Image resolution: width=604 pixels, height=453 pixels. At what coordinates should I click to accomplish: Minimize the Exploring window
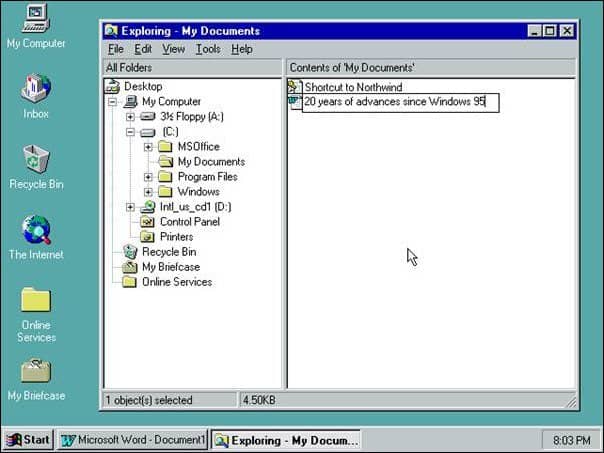pyautogui.click(x=534, y=31)
